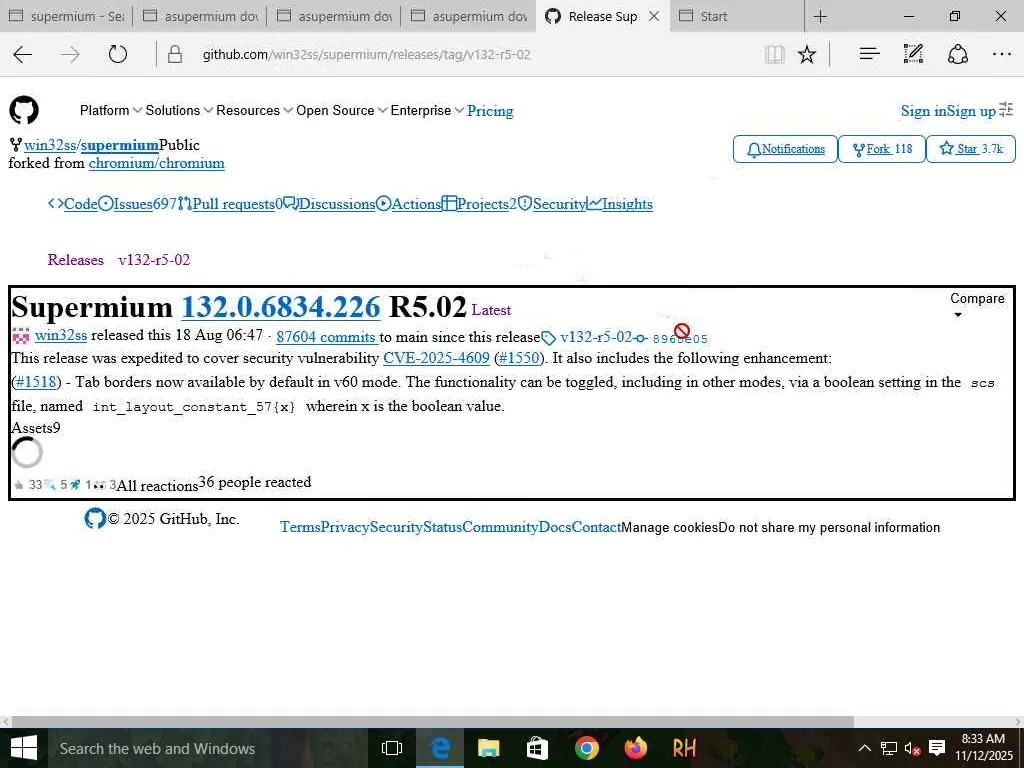This screenshot has width=1024, height=768.
Task: Click the Sign up link
Action: (971, 111)
